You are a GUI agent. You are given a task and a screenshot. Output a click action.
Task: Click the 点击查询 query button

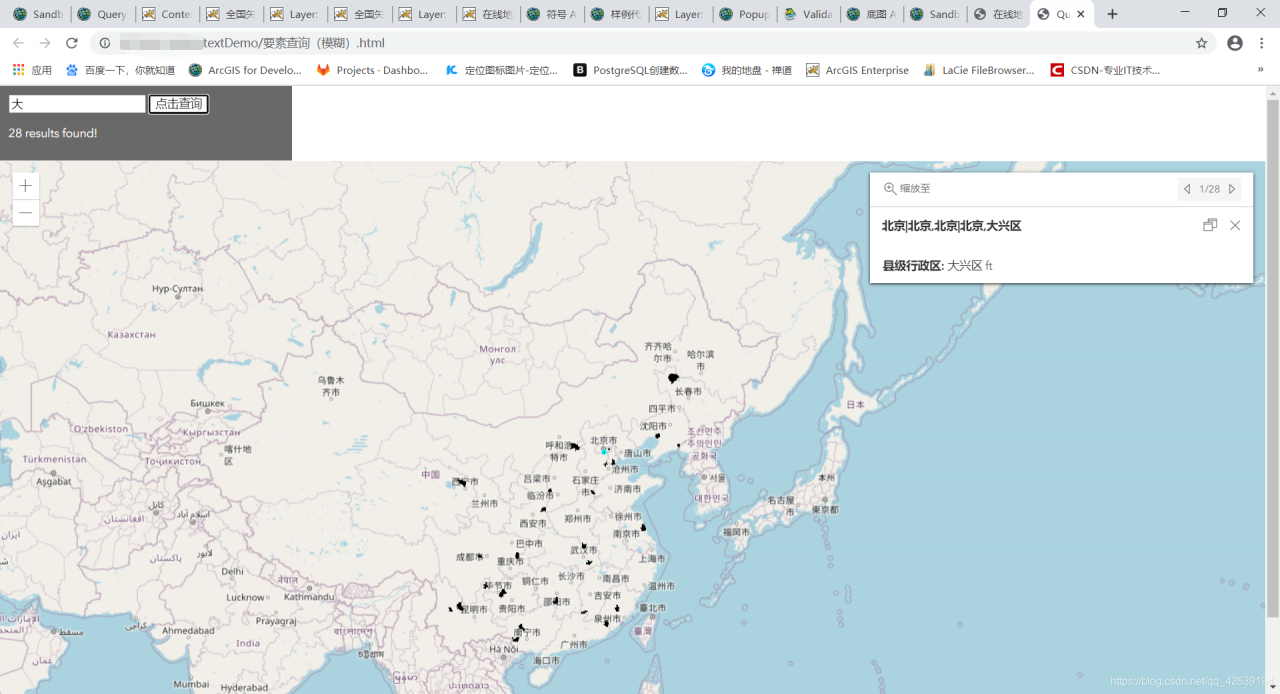pos(179,104)
